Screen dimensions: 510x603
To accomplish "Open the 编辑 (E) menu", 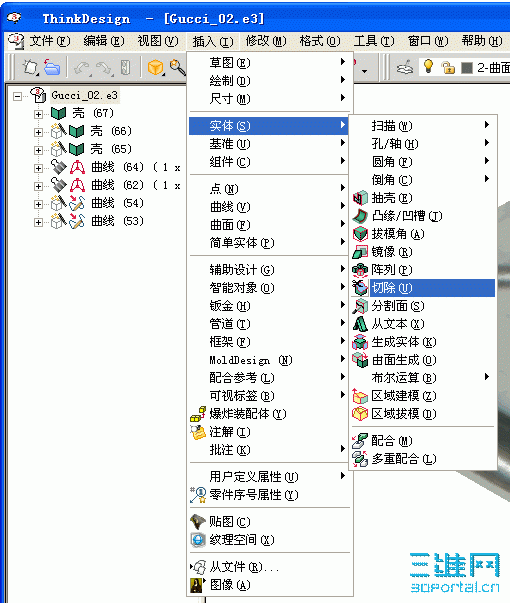I will tap(104, 40).
